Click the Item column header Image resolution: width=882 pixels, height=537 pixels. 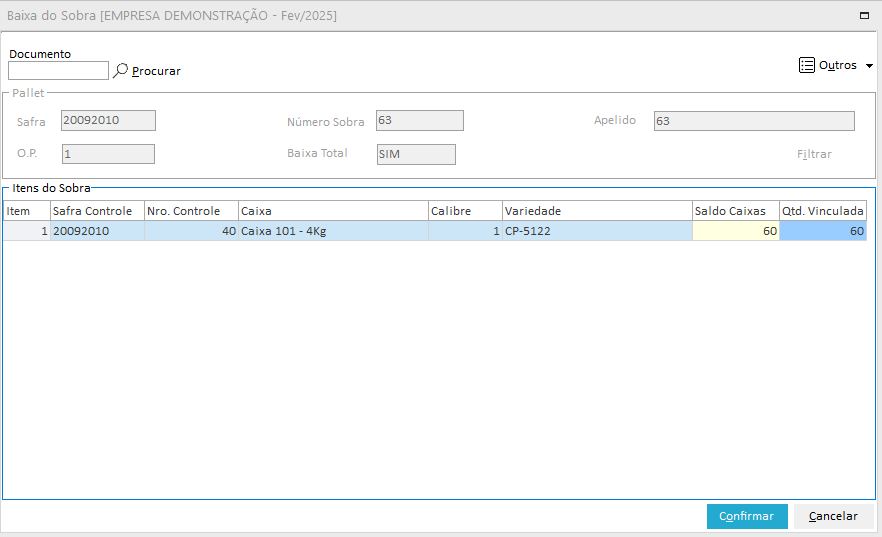(x=27, y=211)
